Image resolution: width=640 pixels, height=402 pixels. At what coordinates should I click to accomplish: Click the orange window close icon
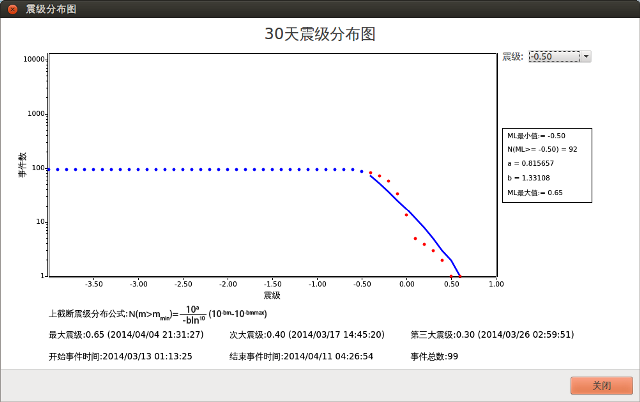11,8
